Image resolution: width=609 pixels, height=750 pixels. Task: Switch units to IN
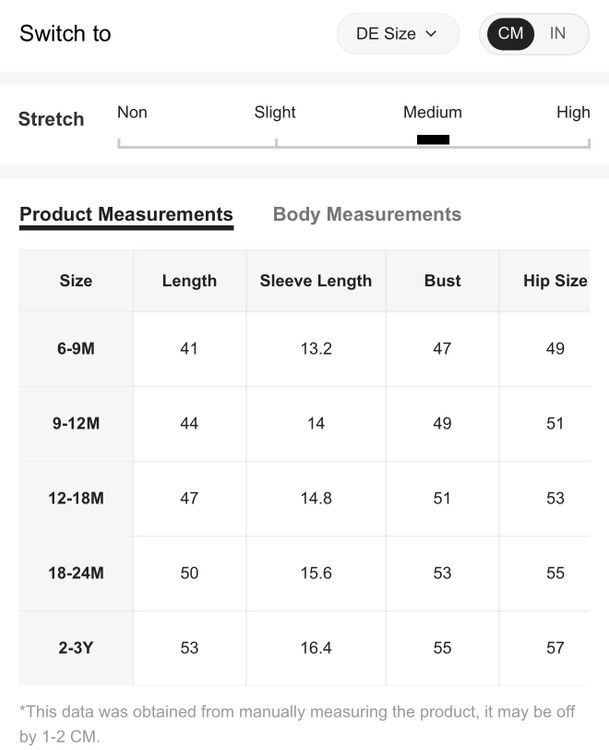pos(557,34)
